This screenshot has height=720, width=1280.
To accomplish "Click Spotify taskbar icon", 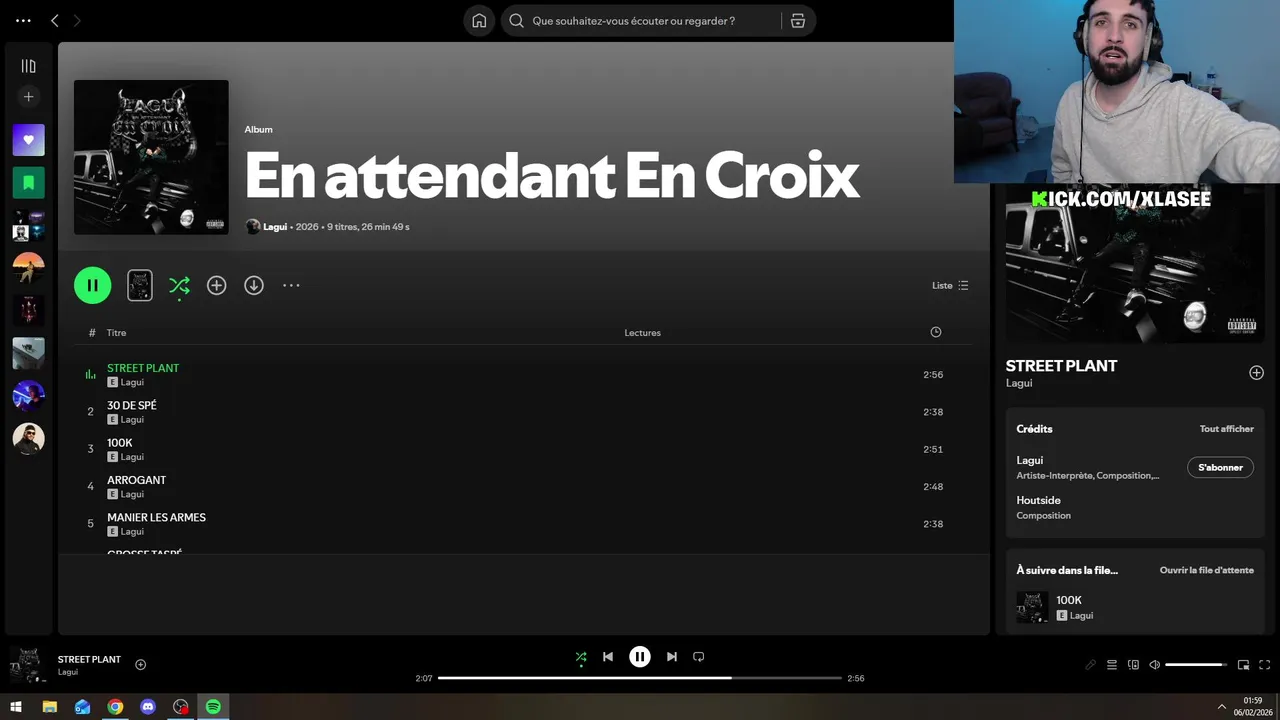I will coord(213,706).
